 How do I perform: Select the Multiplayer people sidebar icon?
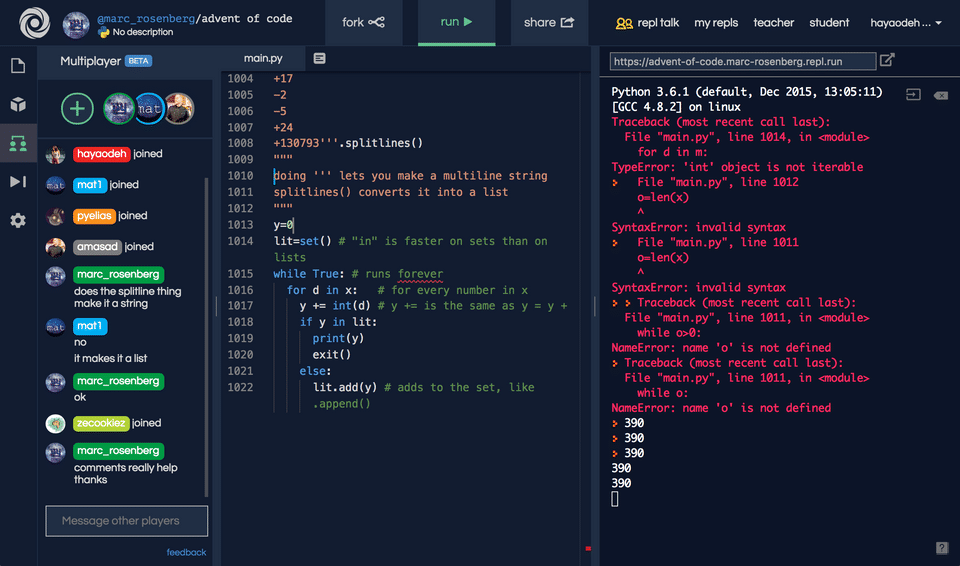tap(18, 143)
